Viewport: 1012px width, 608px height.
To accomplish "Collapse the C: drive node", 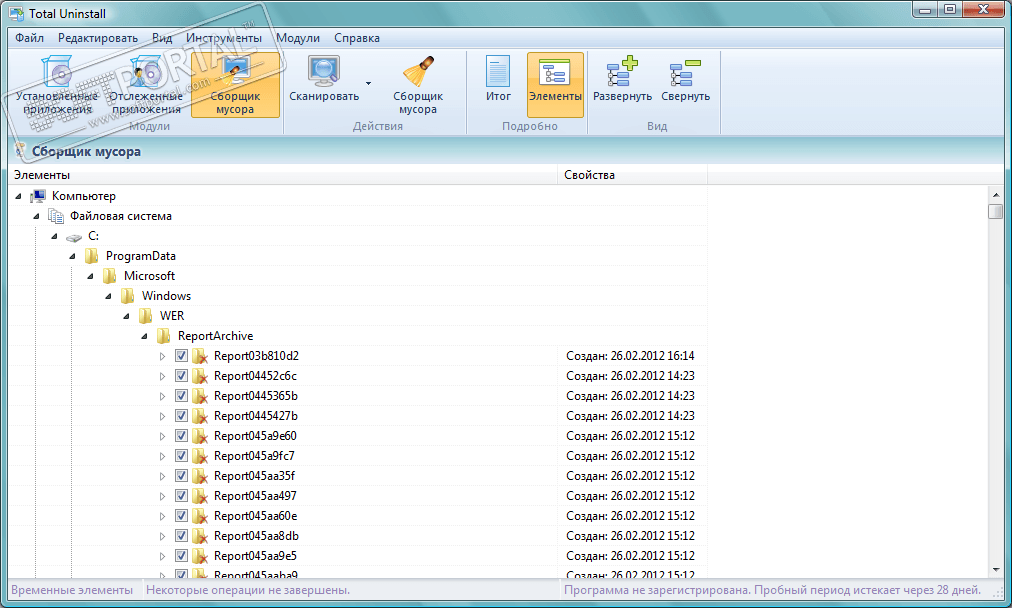I will tap(54, 236).
